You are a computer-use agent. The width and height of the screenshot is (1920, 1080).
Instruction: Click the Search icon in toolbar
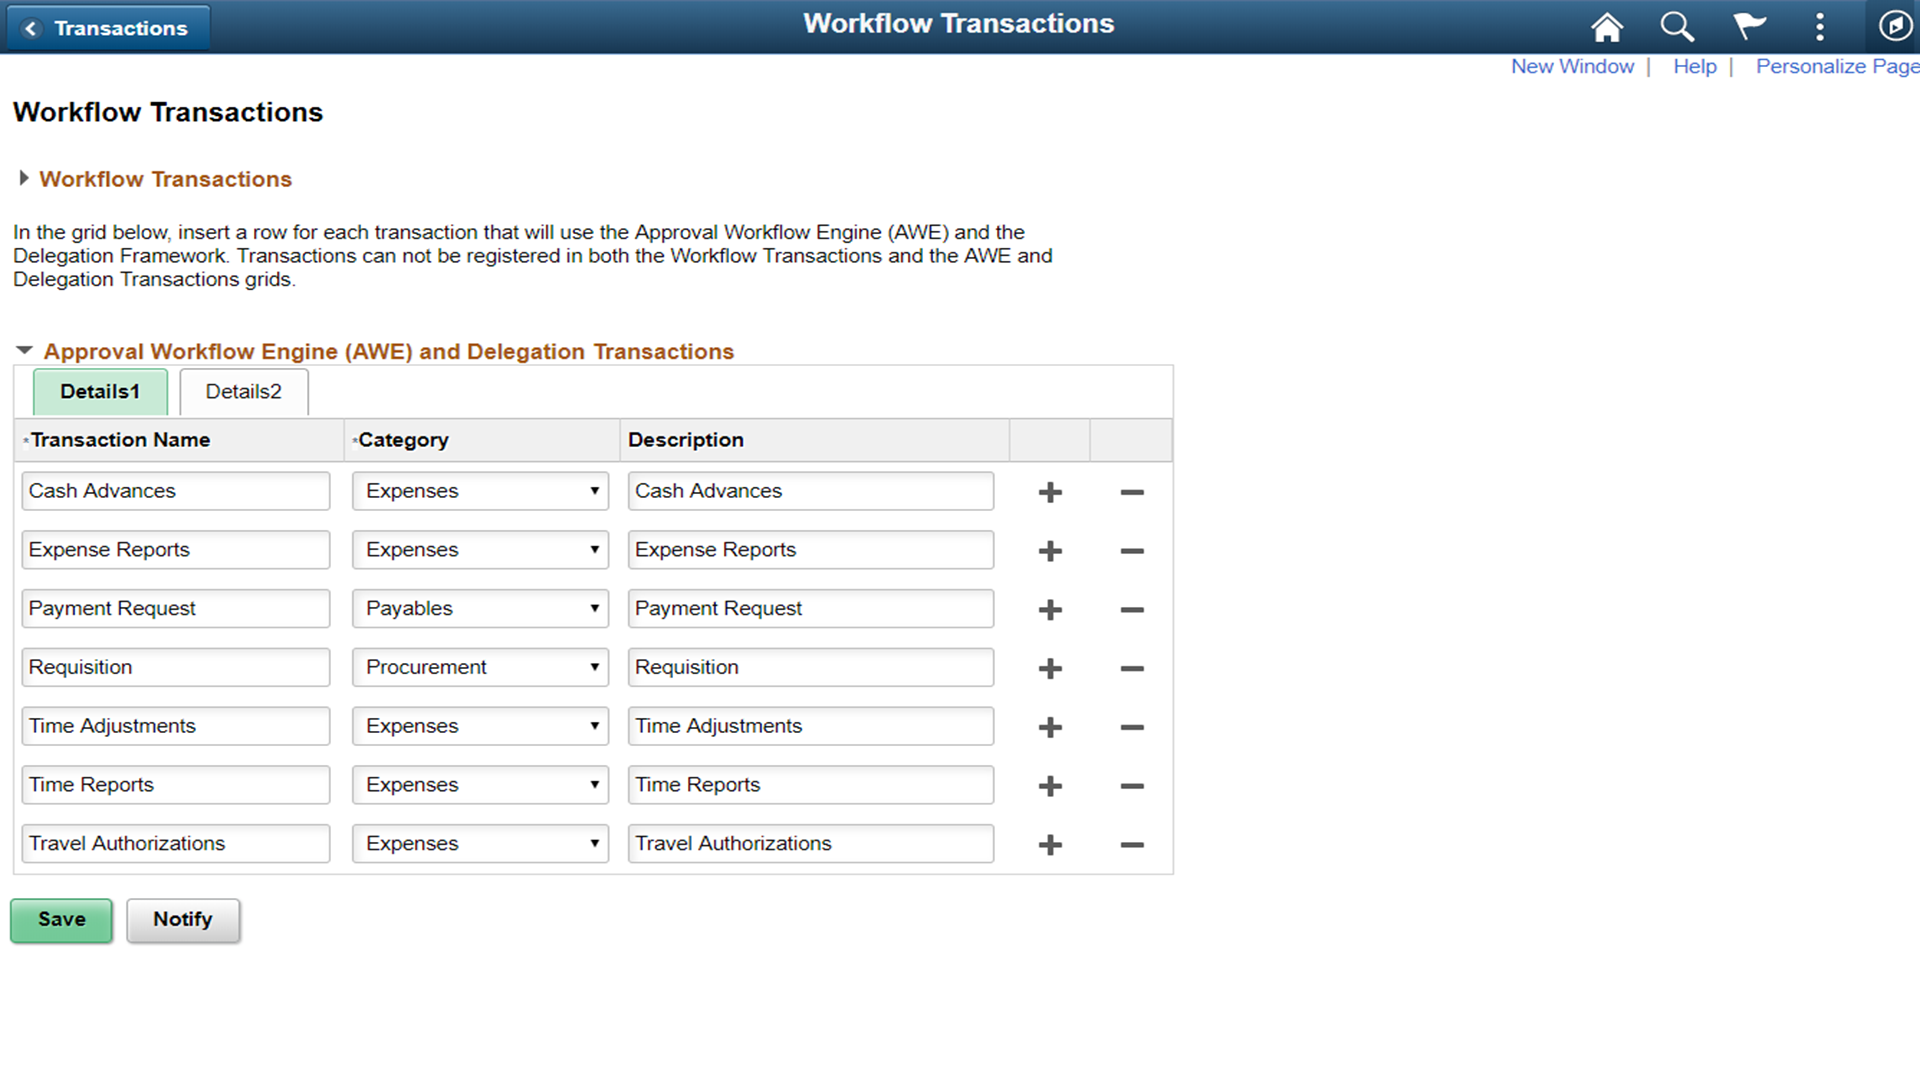1679,25
